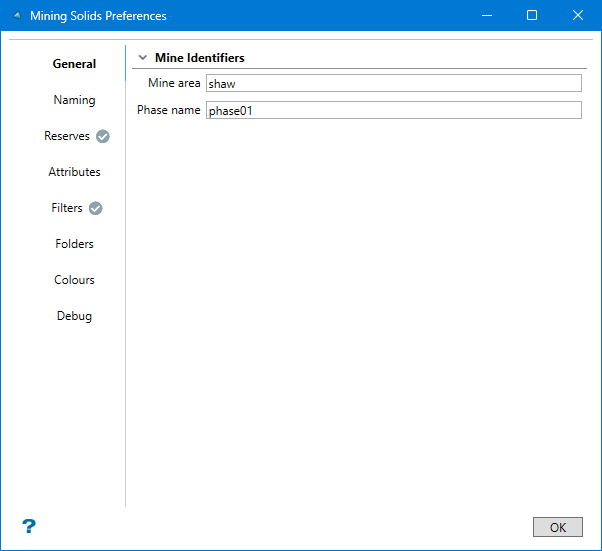This screenshot has width=602, height=551.
Task: Open the Filters preferences tab
Action: (x=67, y=208)
